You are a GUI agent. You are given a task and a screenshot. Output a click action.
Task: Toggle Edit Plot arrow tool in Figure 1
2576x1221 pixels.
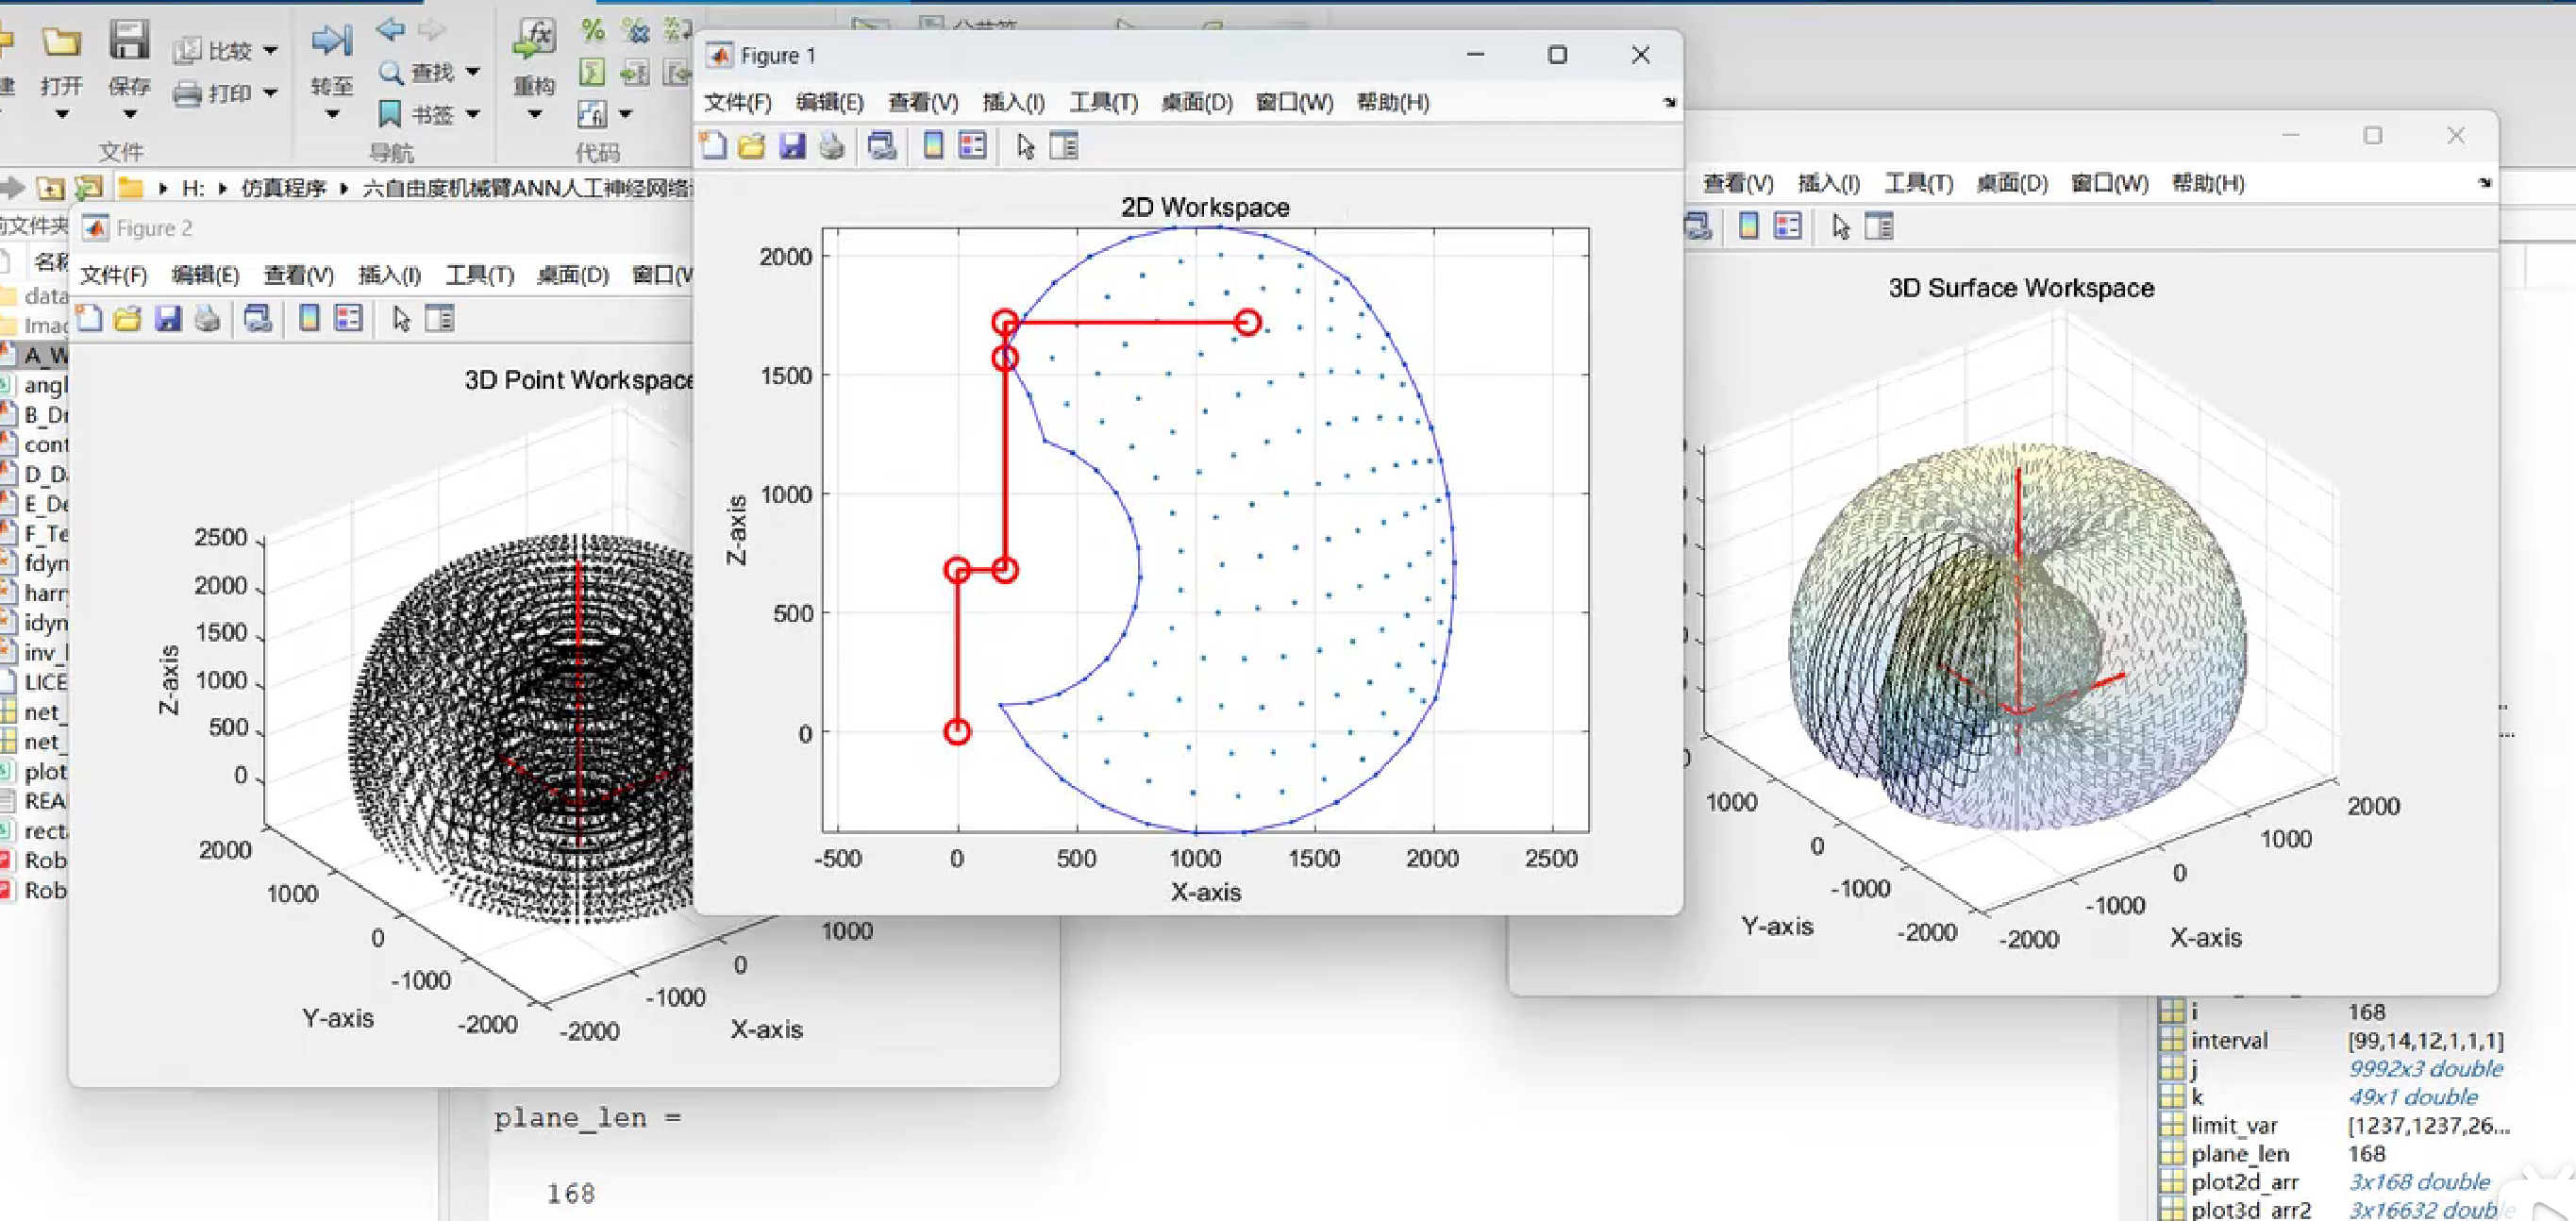click(x=1025, y=147)
